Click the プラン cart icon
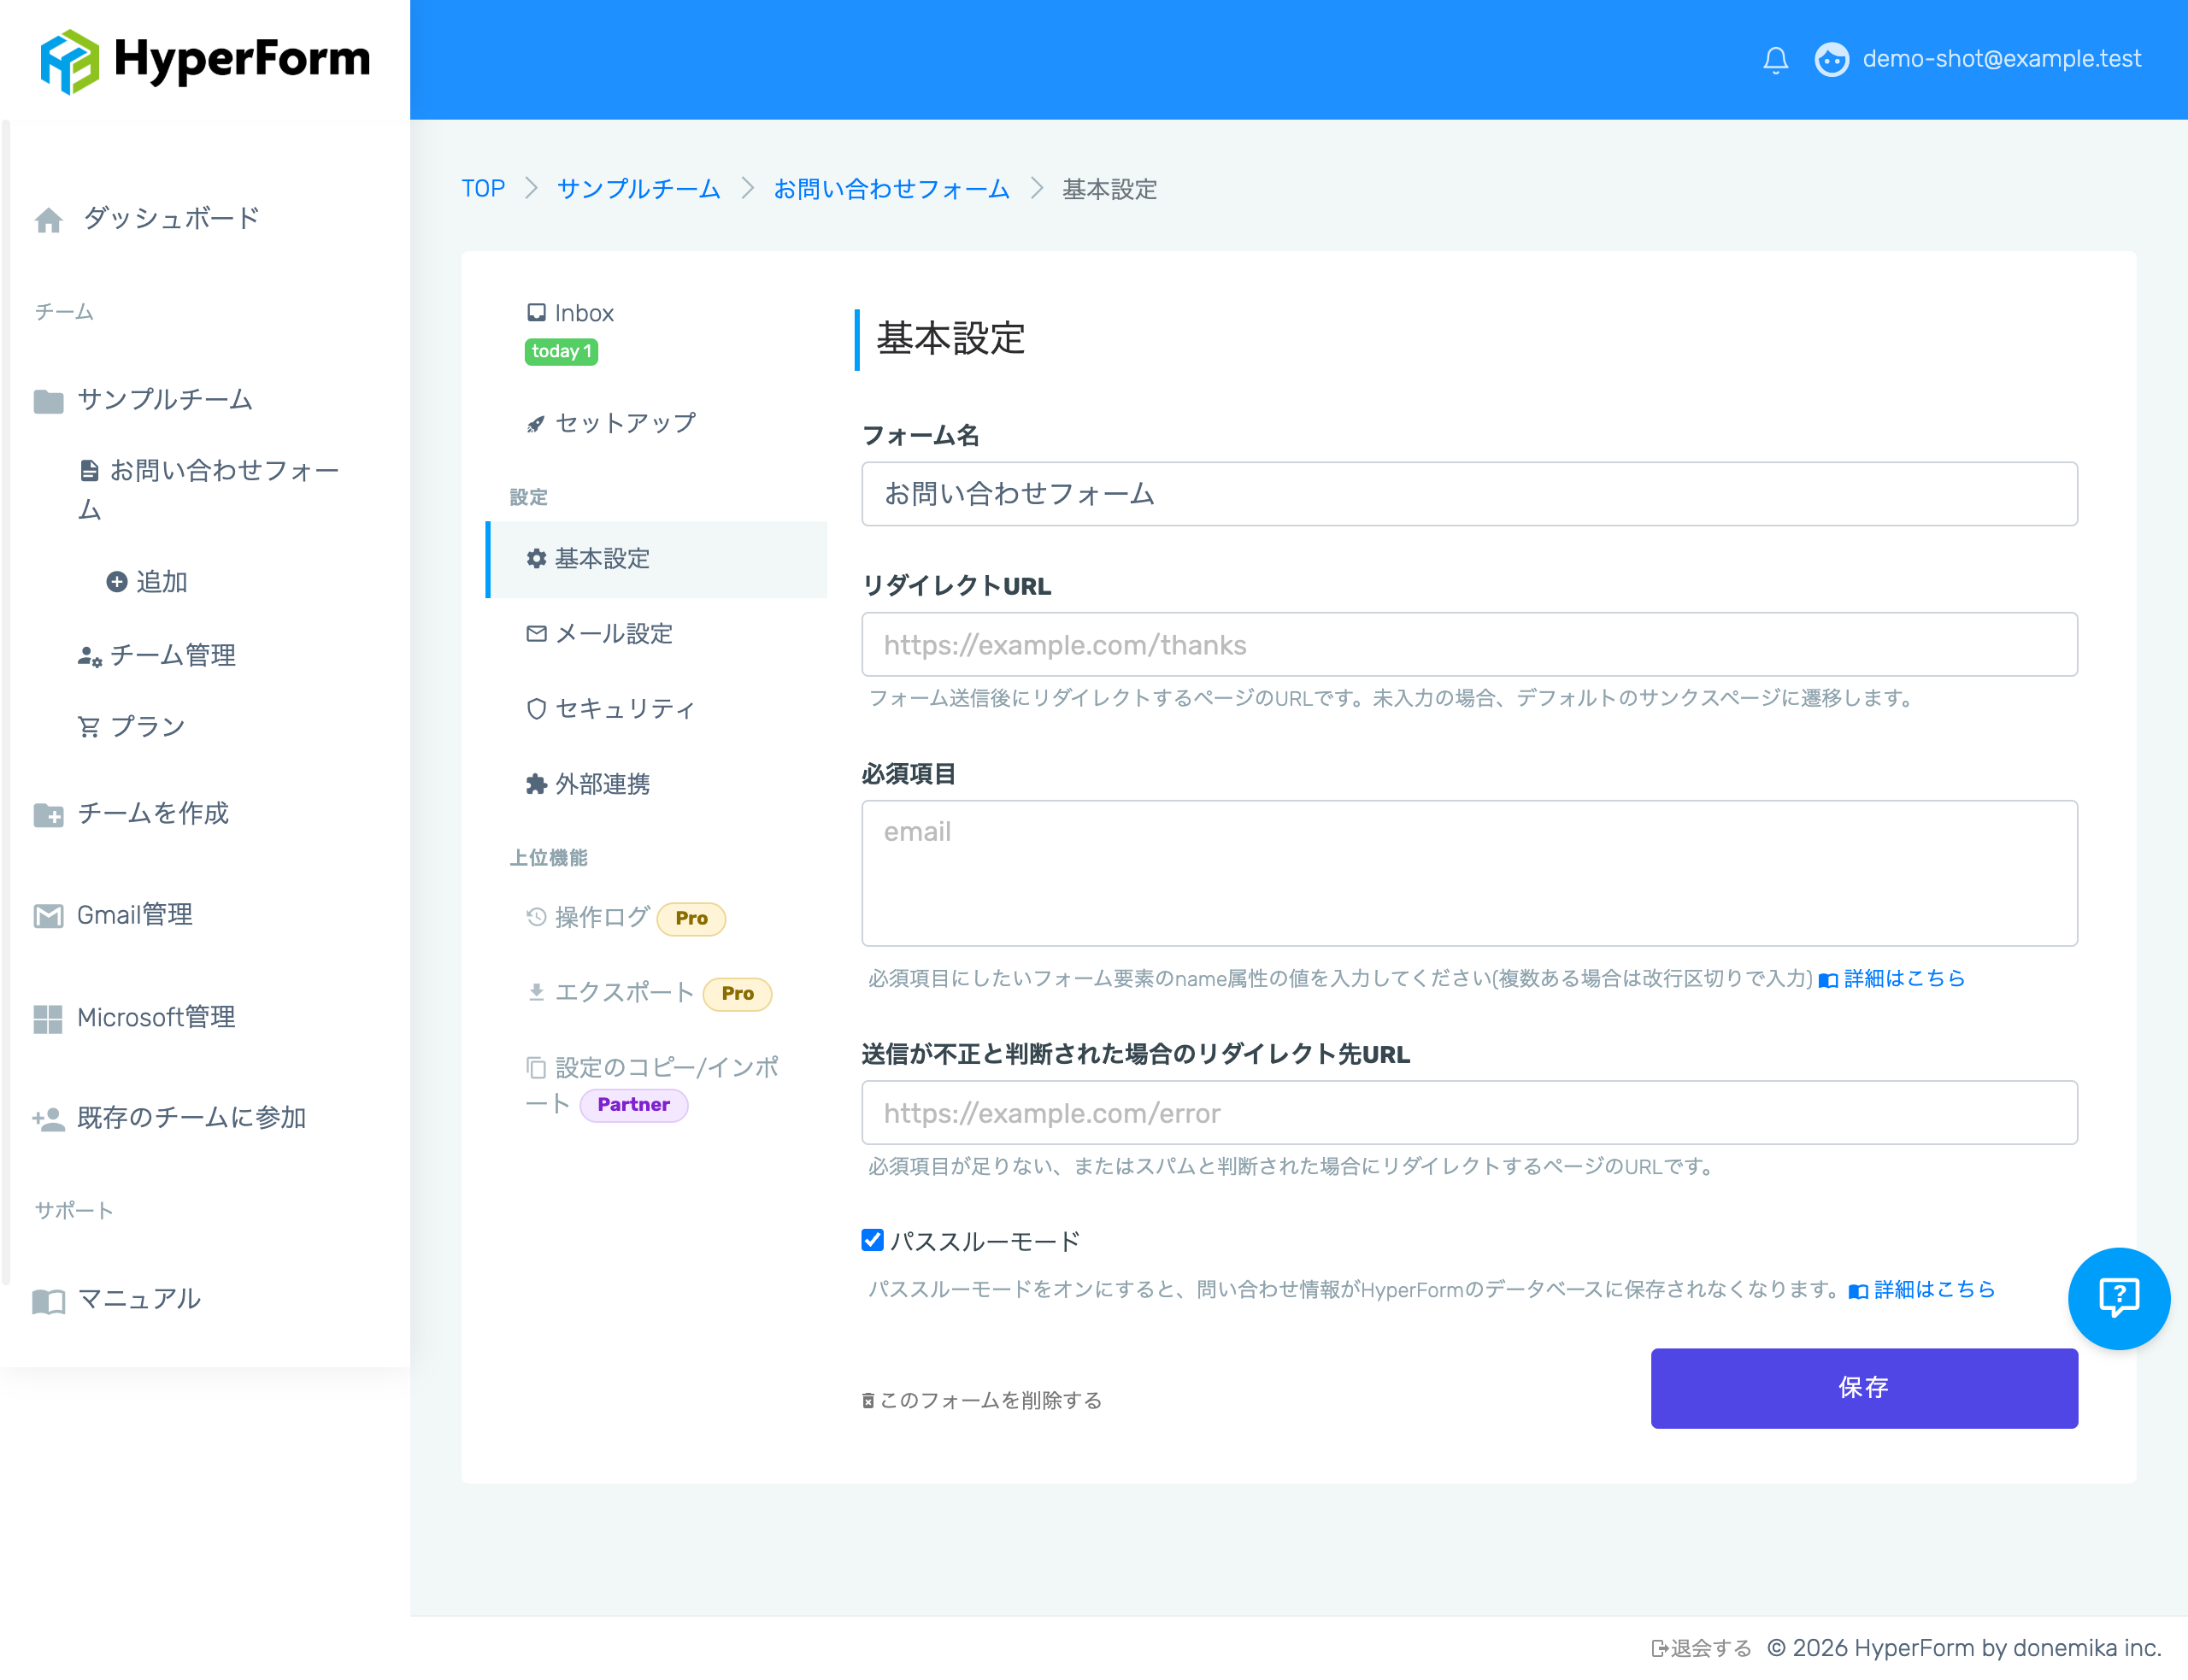The width and height of the screenshot is (2188, 1680). pos(89,727)
